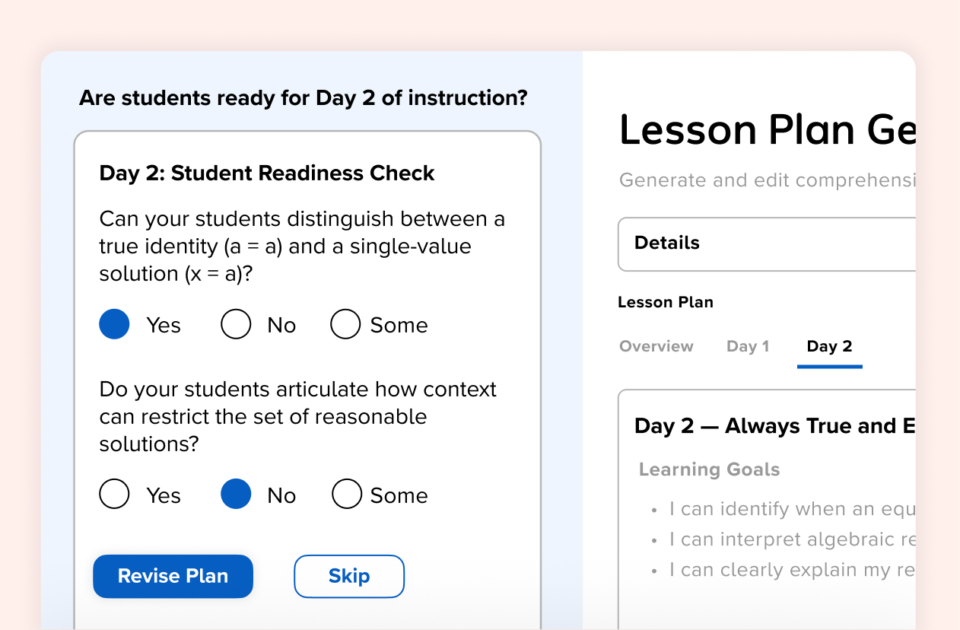Select "Yes" for the identity distinction question
This screenshot has width=960, height=630.
pyautogui.click(x=114, y=324)
